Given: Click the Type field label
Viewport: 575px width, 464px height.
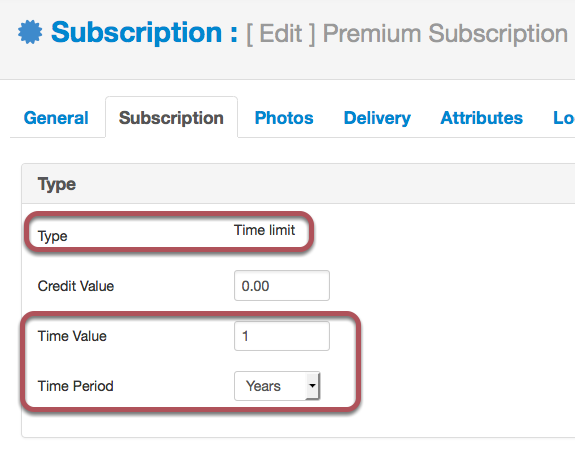Looking at the screenshot, I should coord(52,236).
